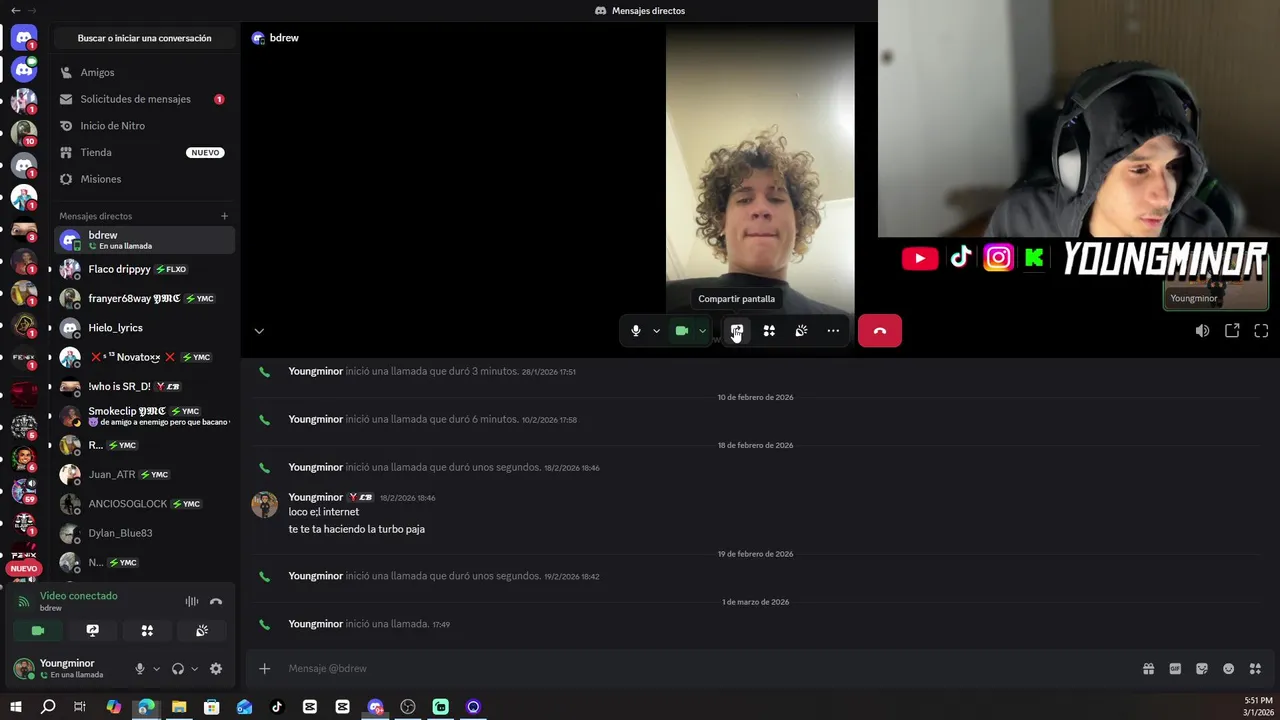1280x720 pixels.
Task: Open soundboard from voice panel button
Action: 202,631
